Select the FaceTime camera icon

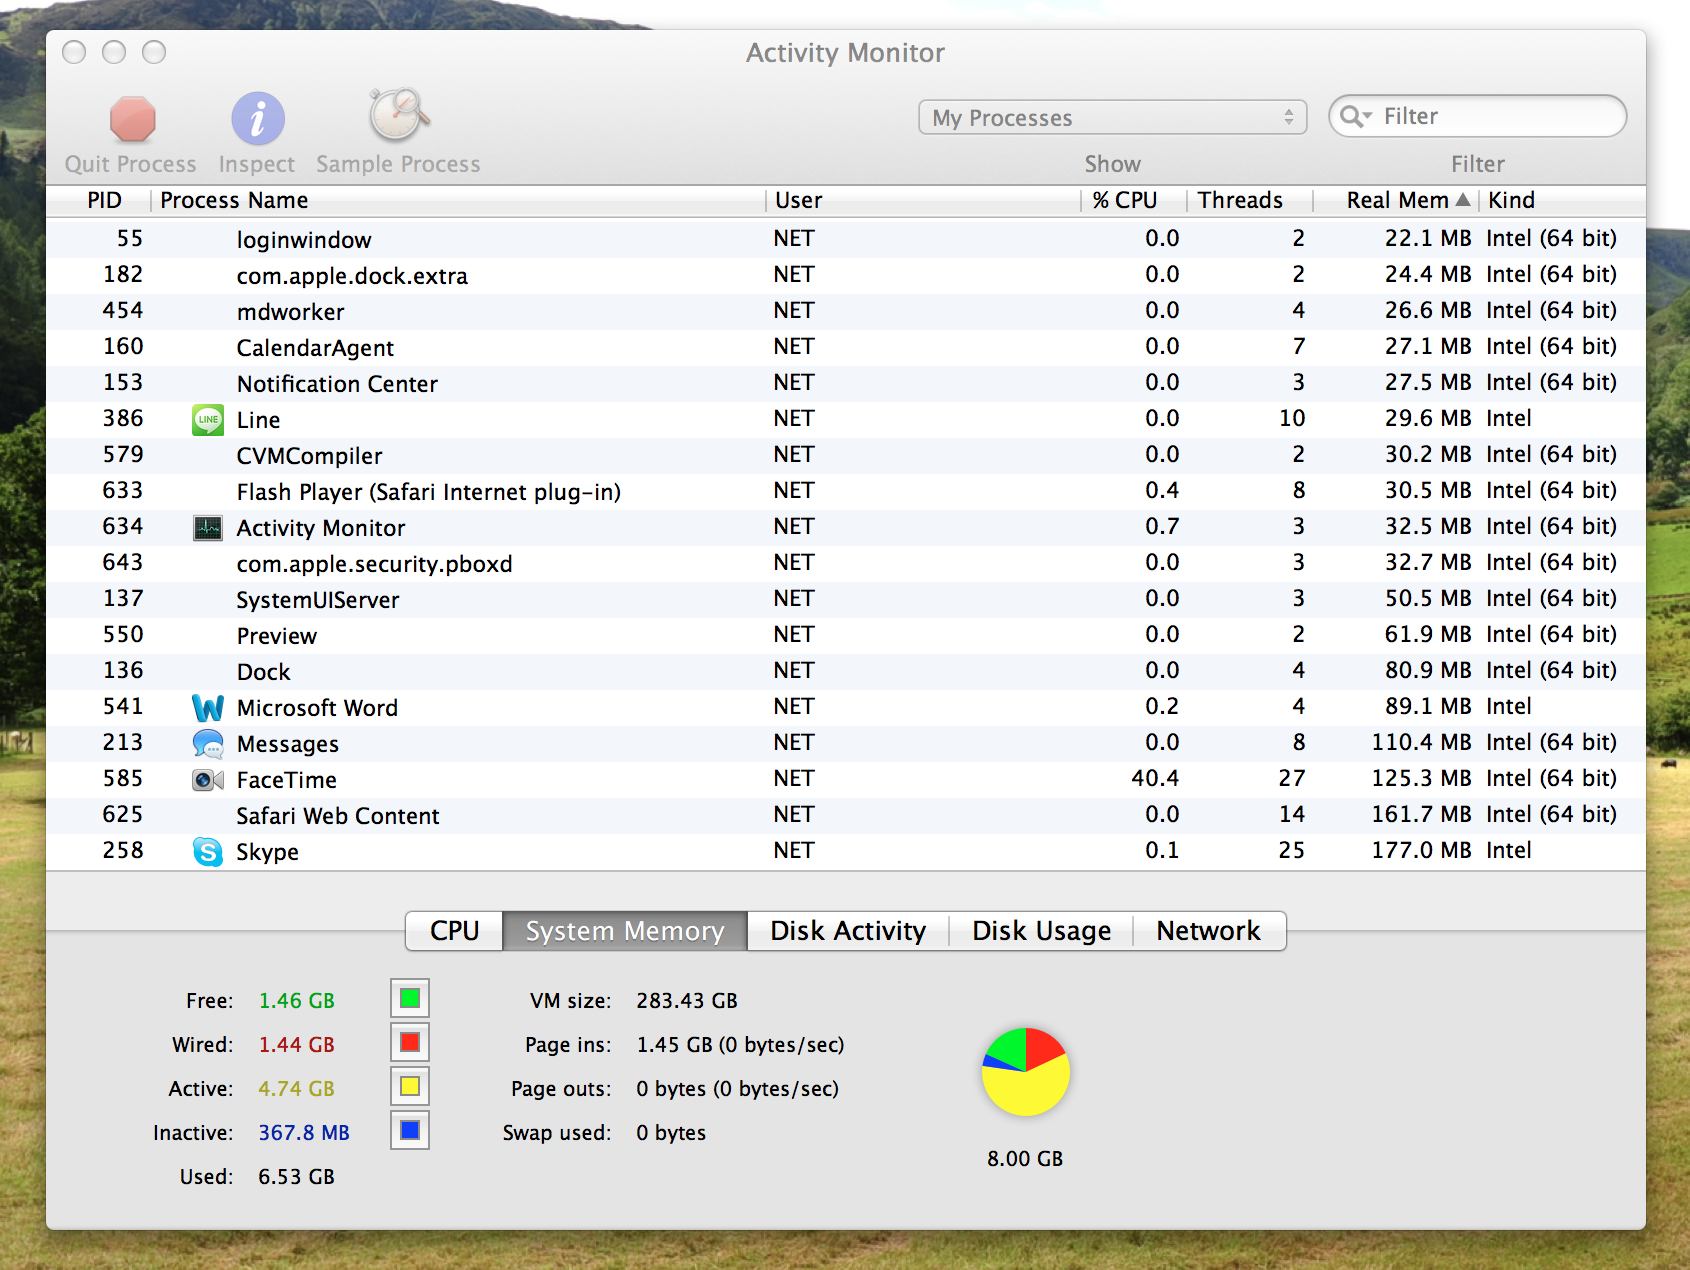pyautogui.click(x=207, y=780)
